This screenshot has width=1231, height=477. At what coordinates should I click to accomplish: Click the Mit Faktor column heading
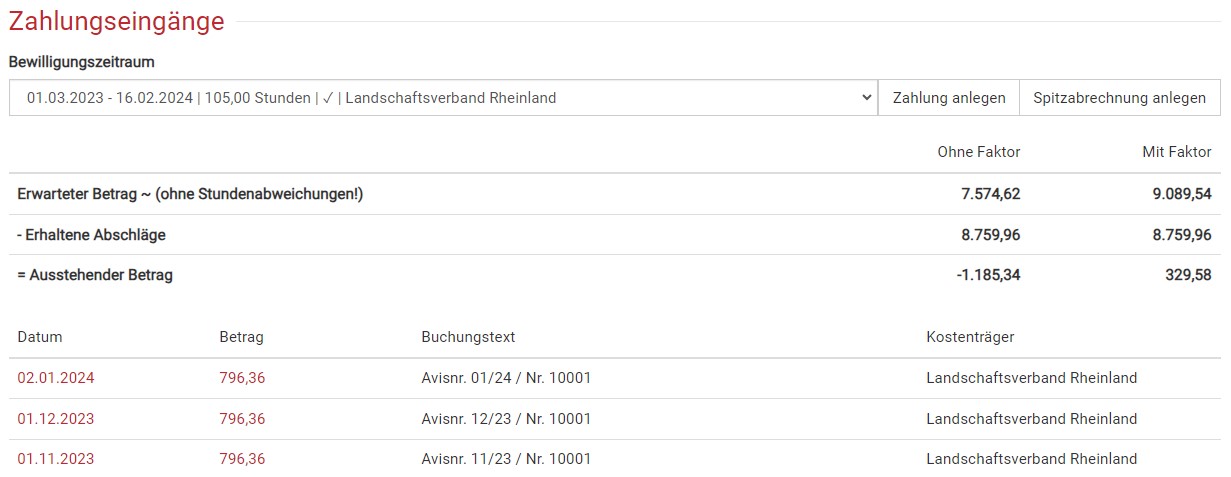[x=1176, y=152]
